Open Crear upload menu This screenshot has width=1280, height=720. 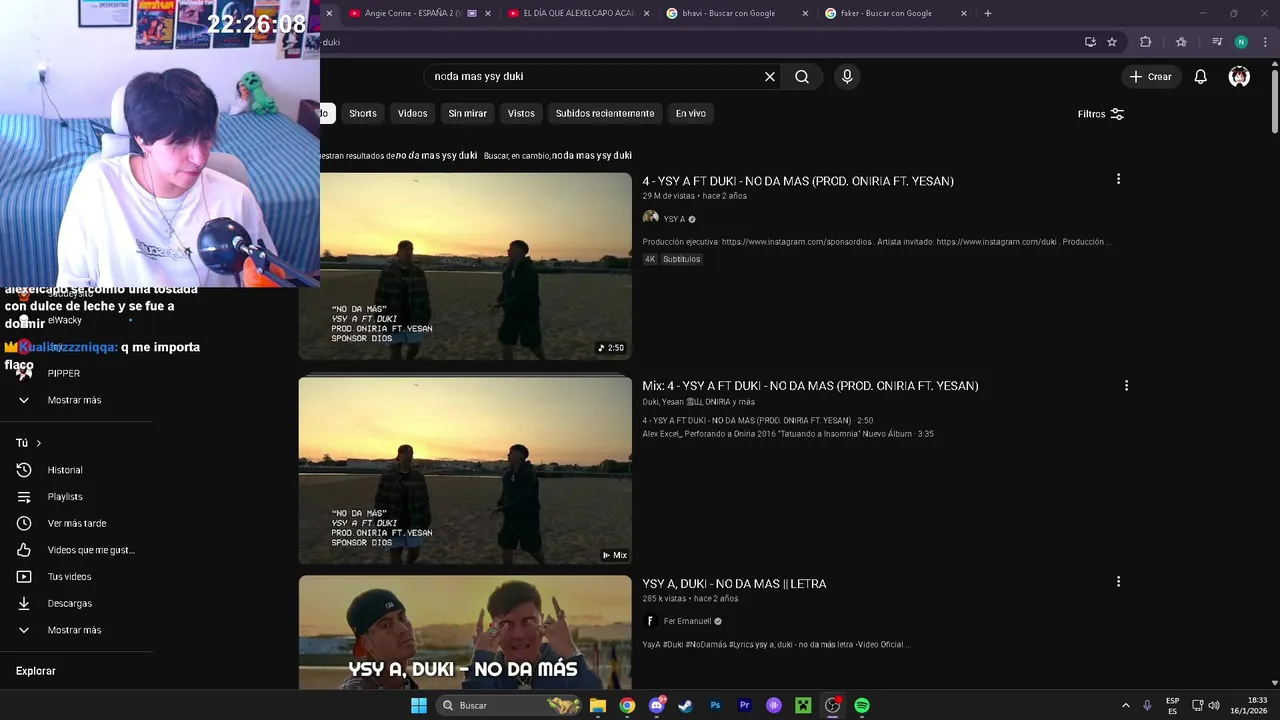coord(1150,77)
